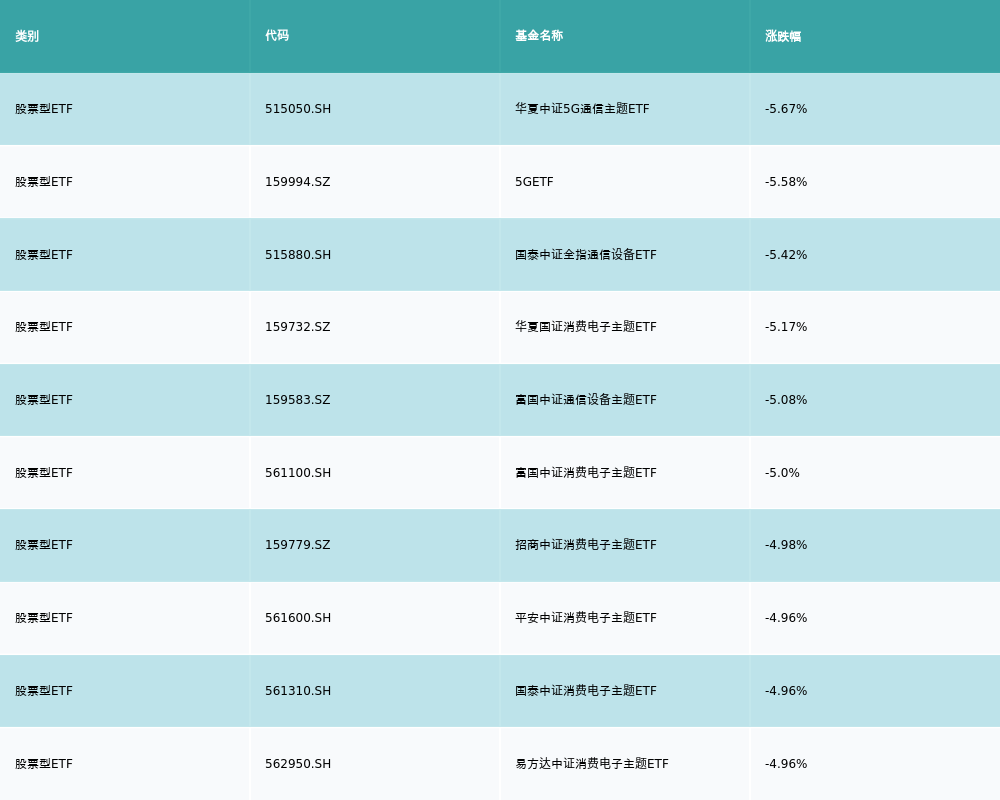Select fund code 561310.SH
Viewport: 1000px width, 800px height.
(x=298, y=691)
